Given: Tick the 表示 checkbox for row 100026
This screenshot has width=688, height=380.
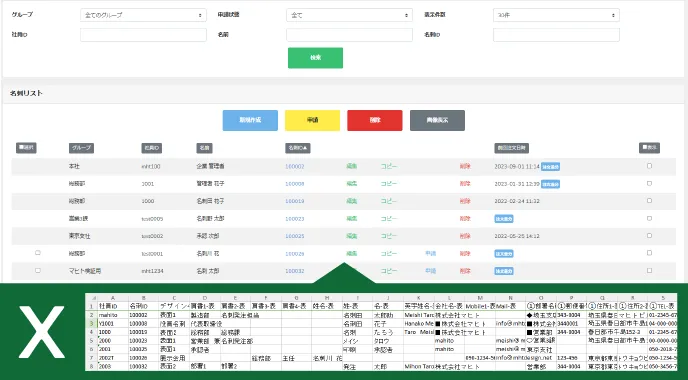Looking at the screenshot, I should [x=649, y=253].
